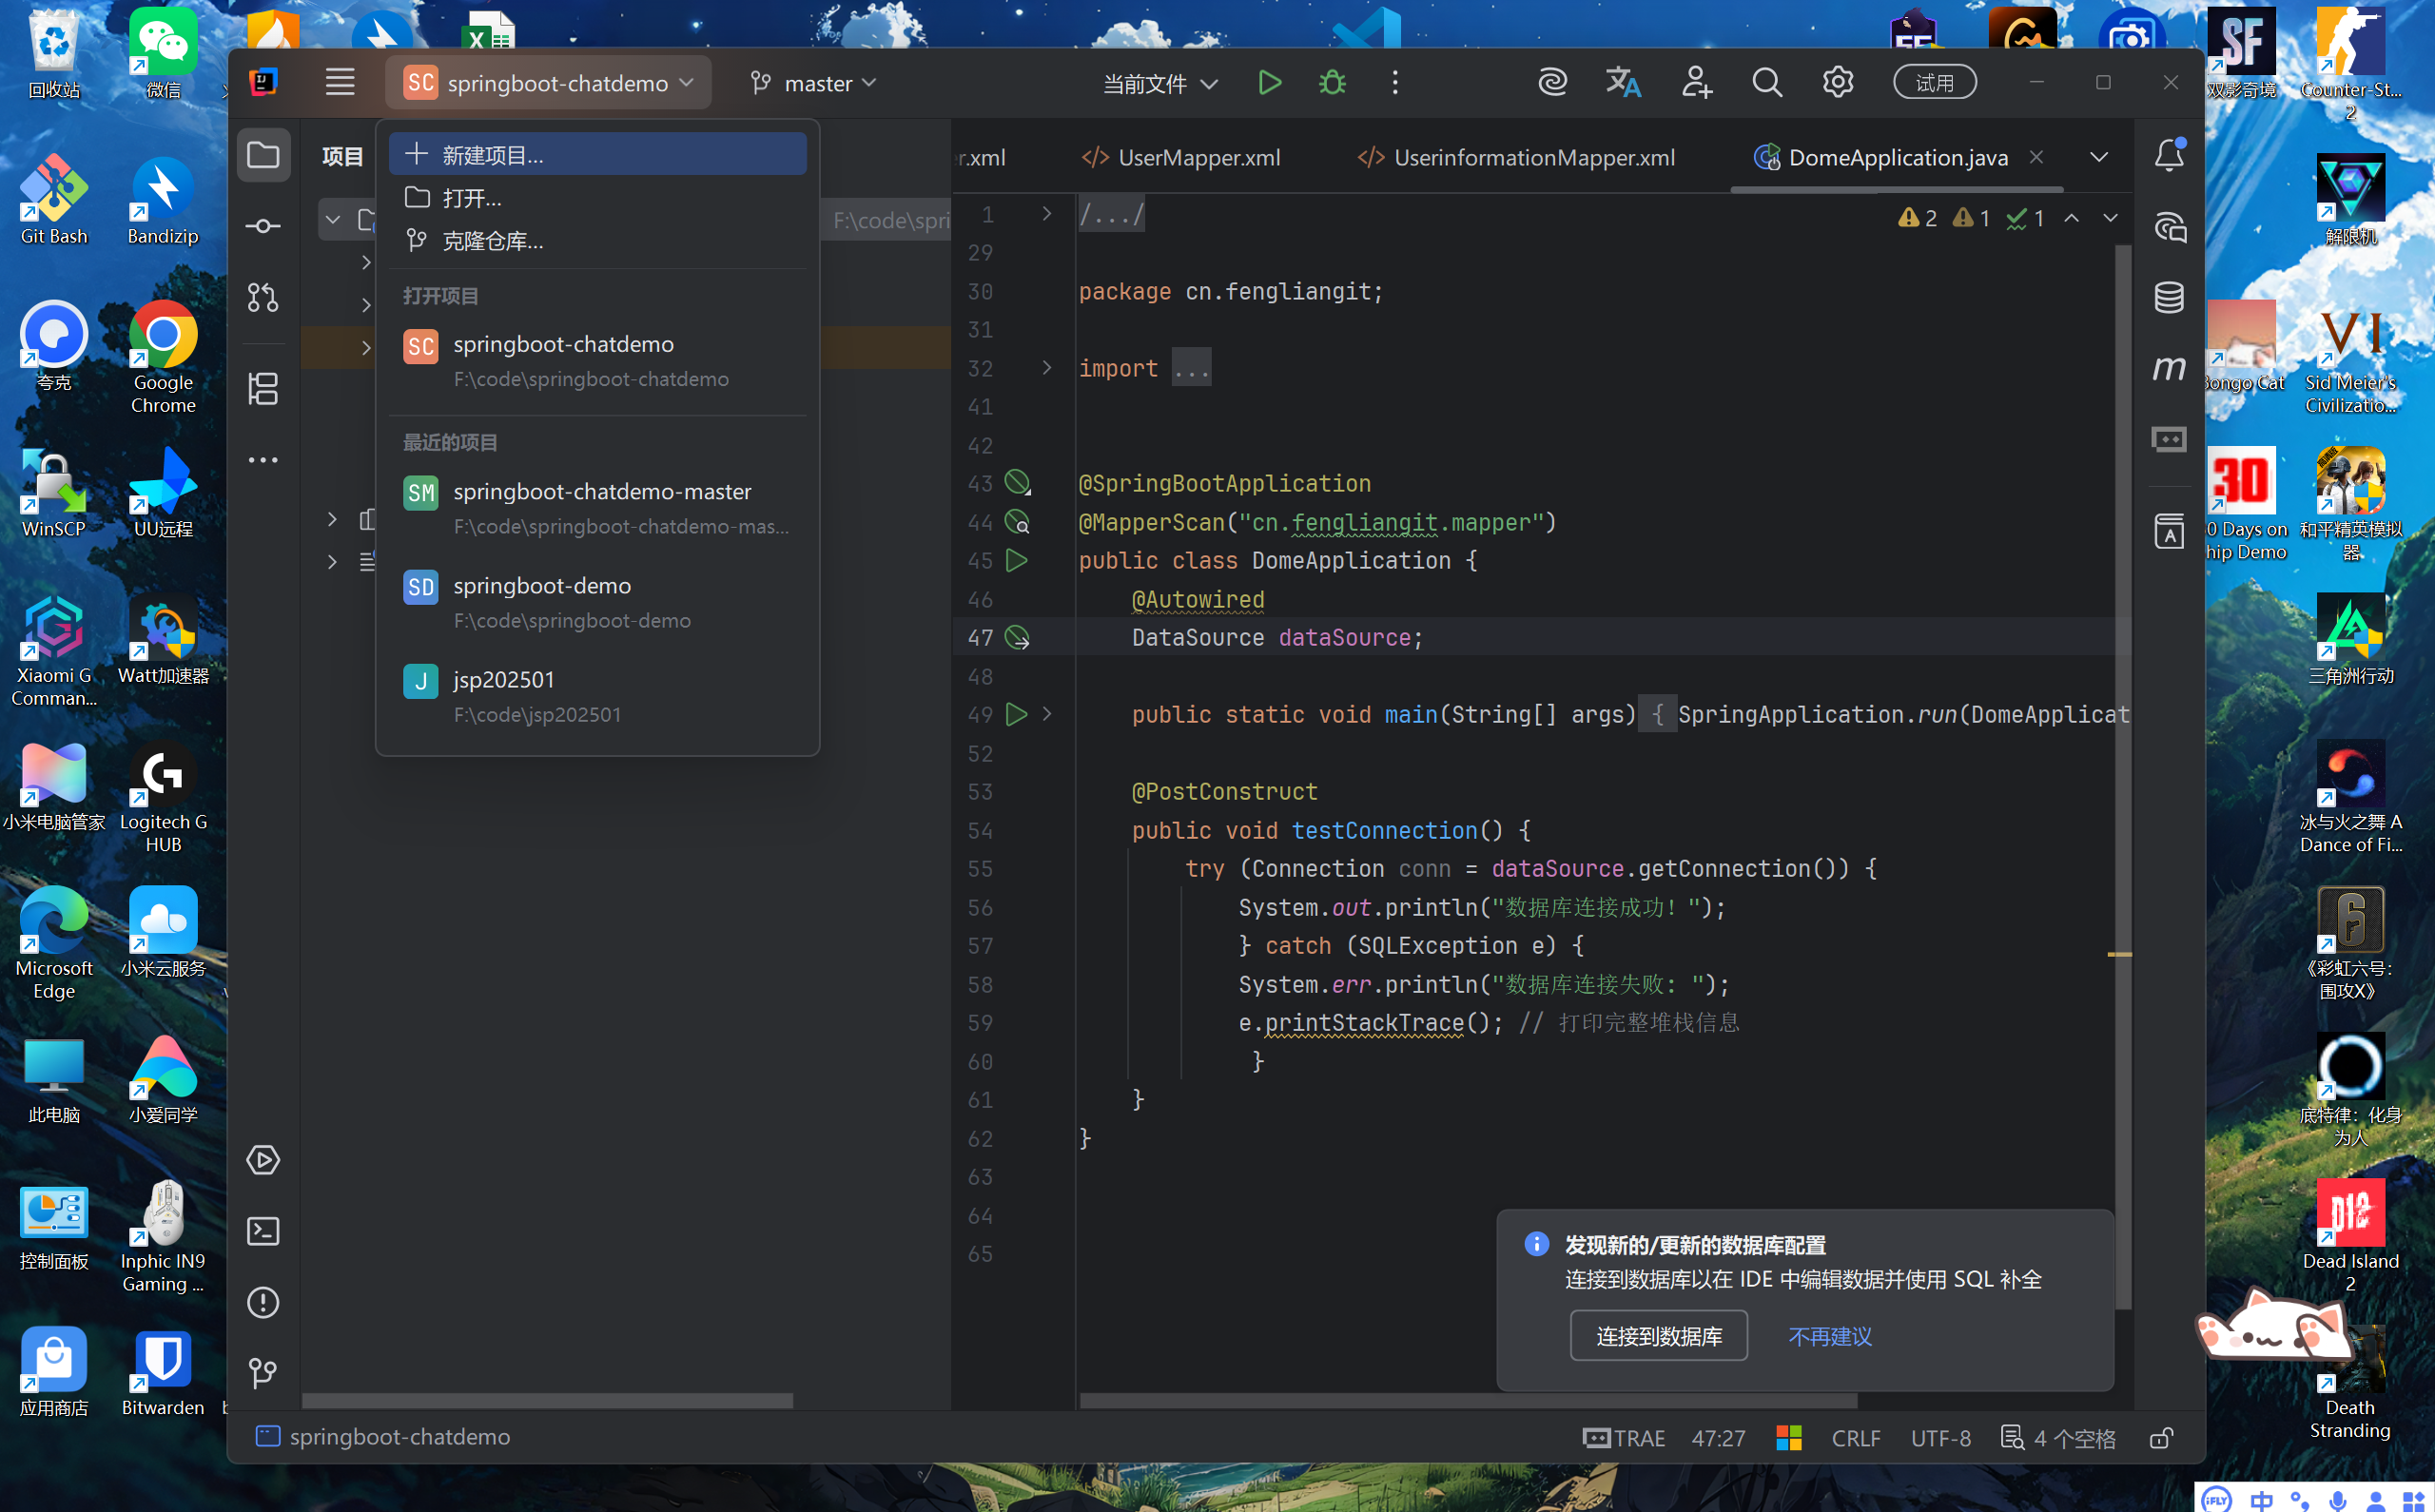Collapse the project root tree node
Image resolution: width=2435 pixels, height=1512 pixels.
tap(333, 219)
